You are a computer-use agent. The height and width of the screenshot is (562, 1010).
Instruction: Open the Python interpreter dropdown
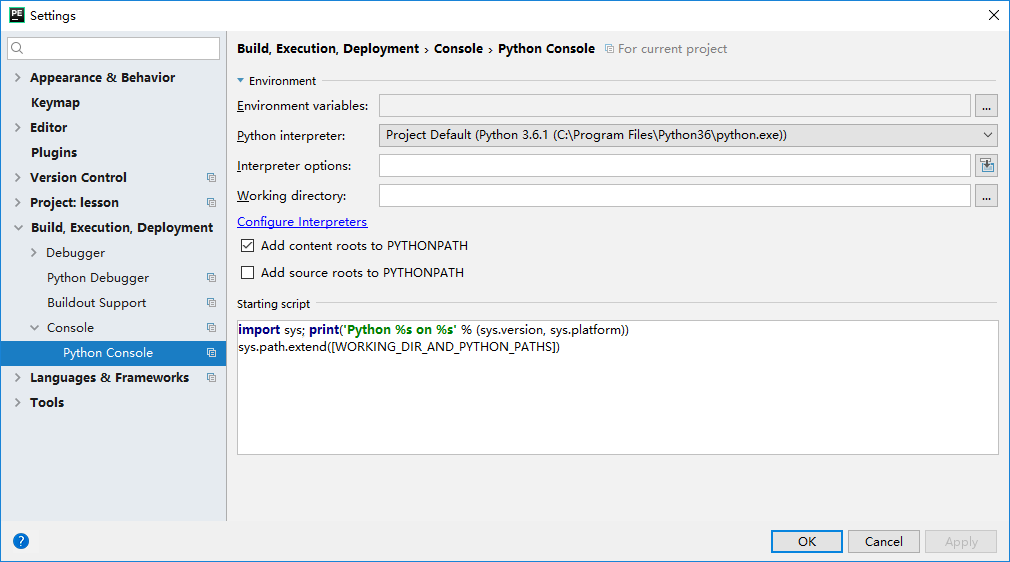[688, 135]
